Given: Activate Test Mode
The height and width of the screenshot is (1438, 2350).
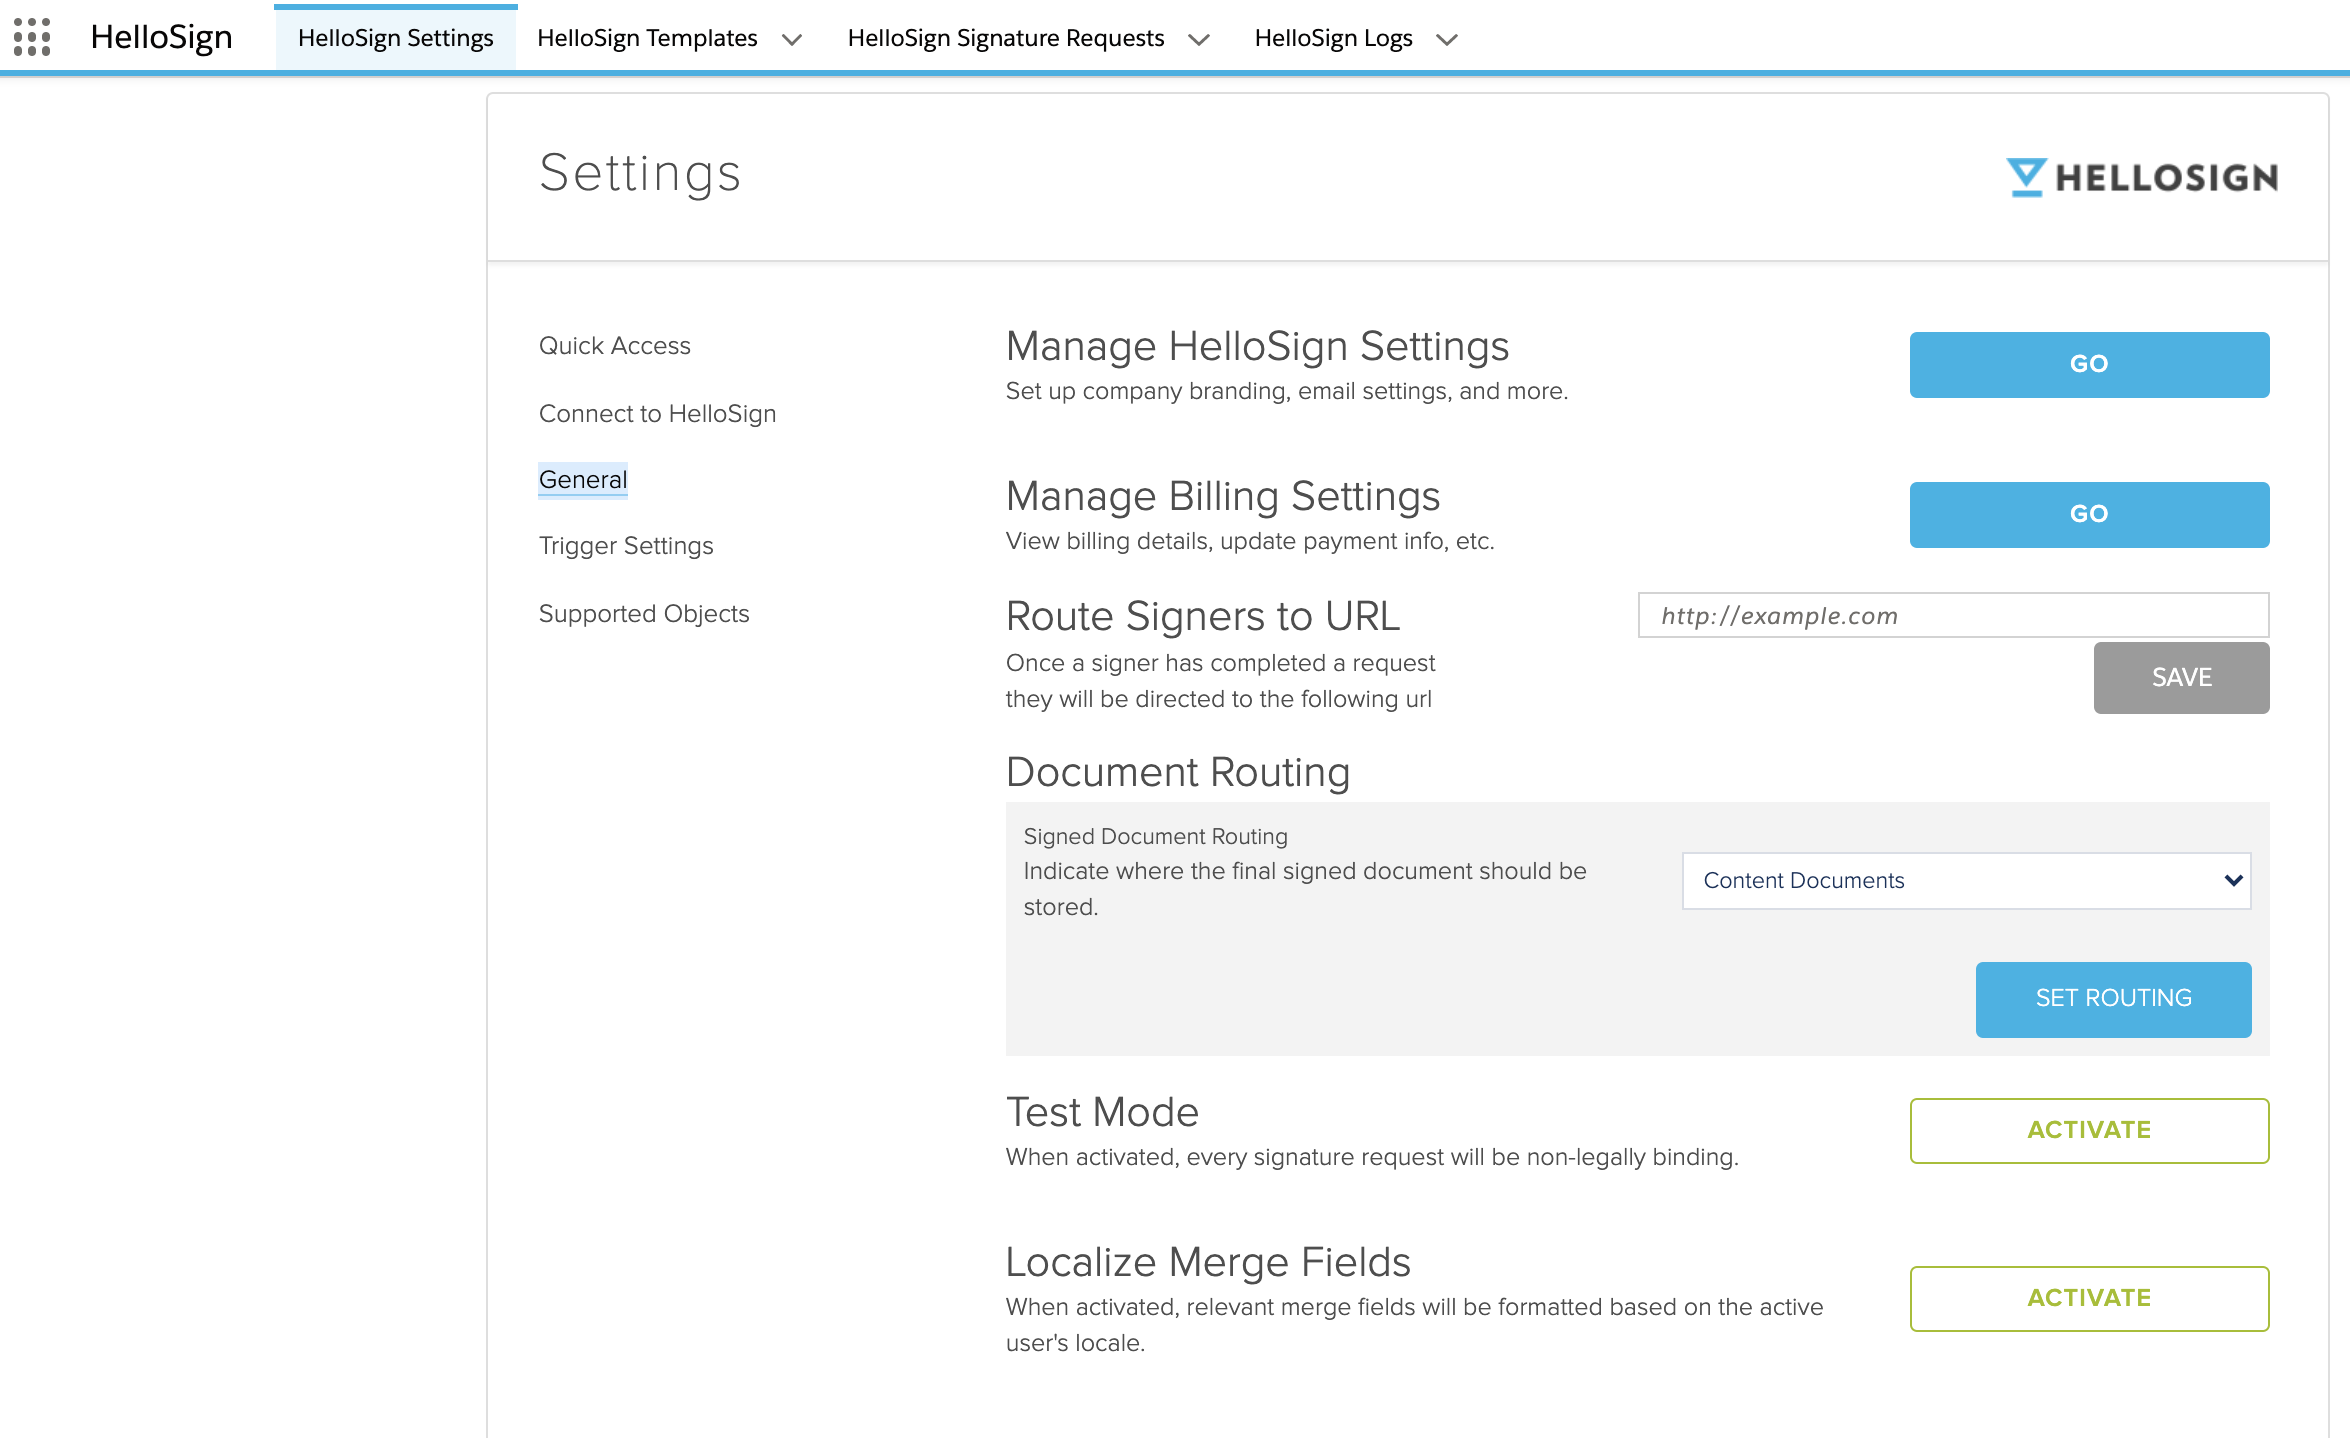Looking at the screenshot, I should [2088, 1130].
